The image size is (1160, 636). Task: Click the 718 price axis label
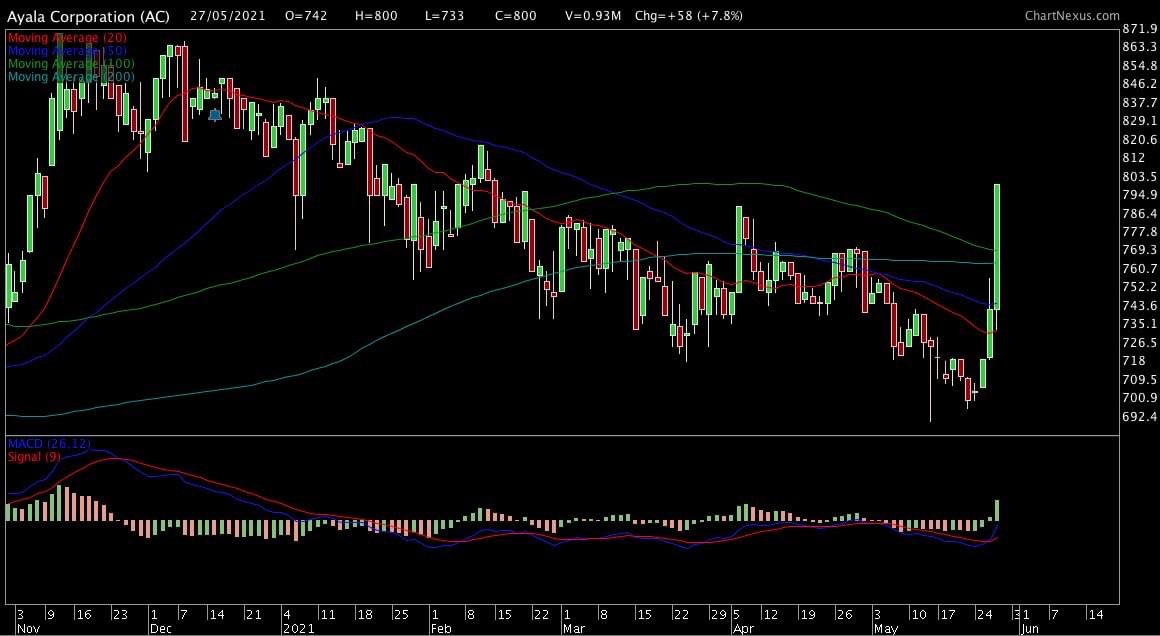(1134, 361)
